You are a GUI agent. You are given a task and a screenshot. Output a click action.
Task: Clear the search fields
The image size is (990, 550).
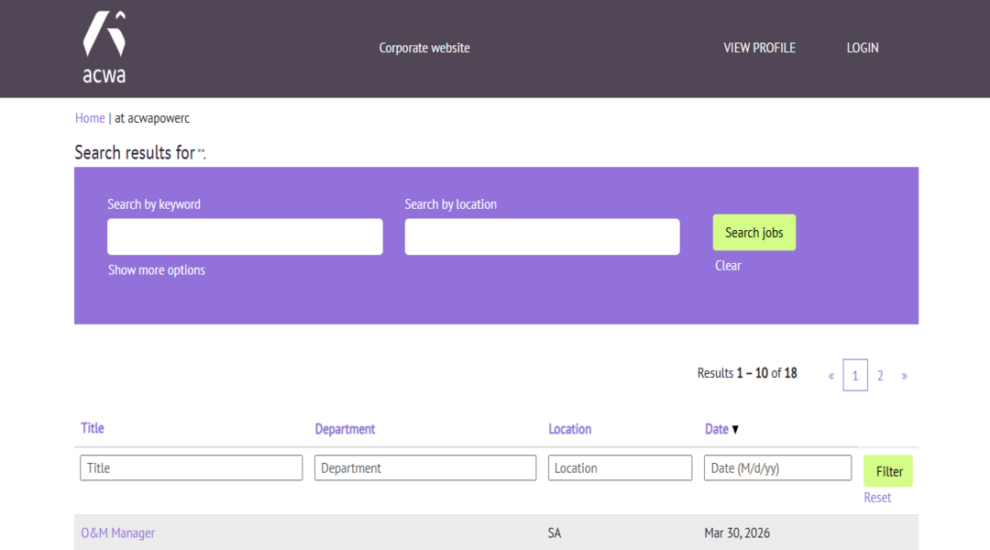[x=728, y=266]
